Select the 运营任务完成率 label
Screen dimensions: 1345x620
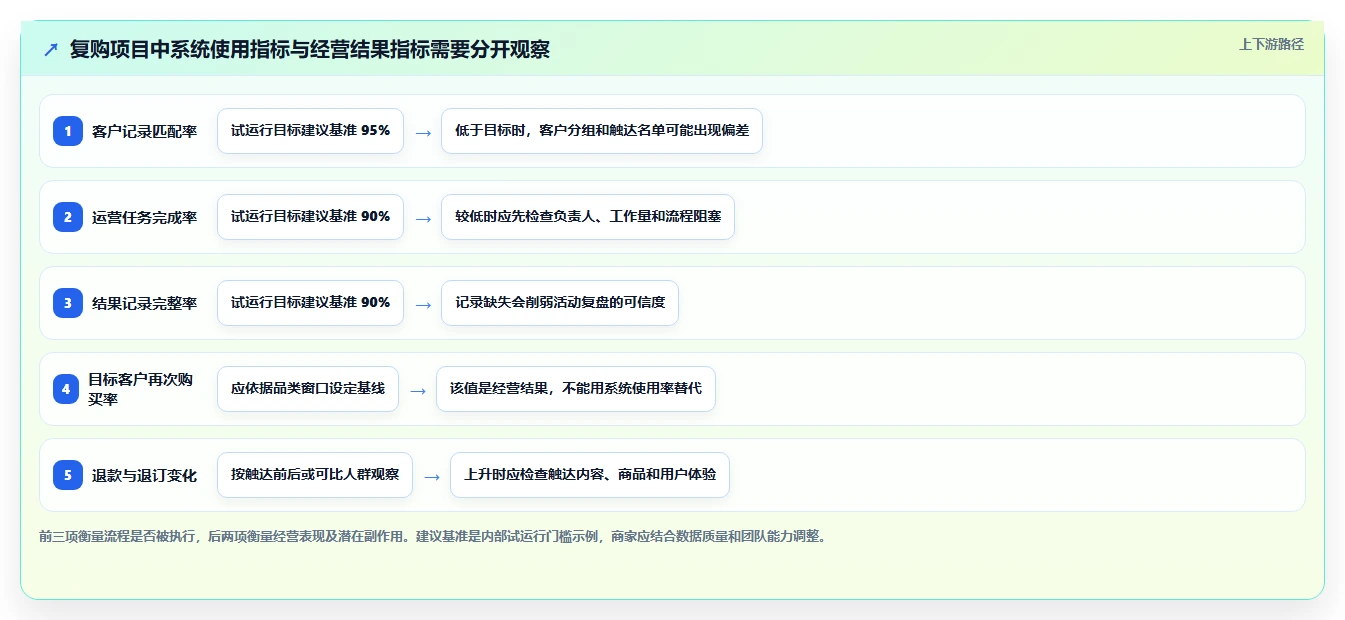pyautogui.click(x=145, y=217)
